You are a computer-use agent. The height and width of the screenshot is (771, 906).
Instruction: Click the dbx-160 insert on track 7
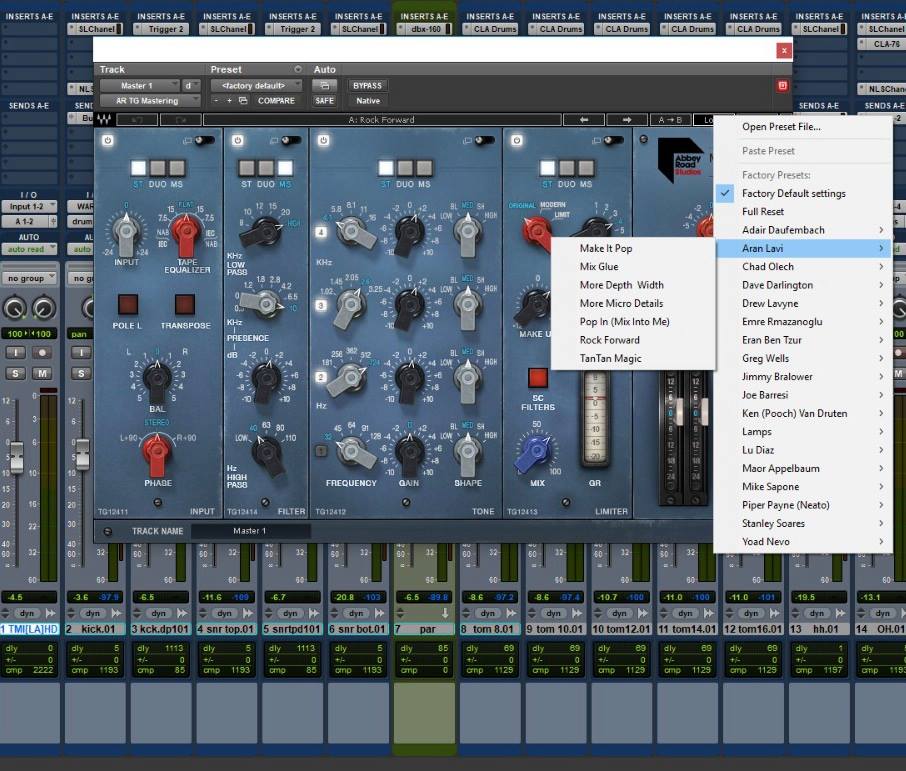pyautogui.click(x=425, y=28)
